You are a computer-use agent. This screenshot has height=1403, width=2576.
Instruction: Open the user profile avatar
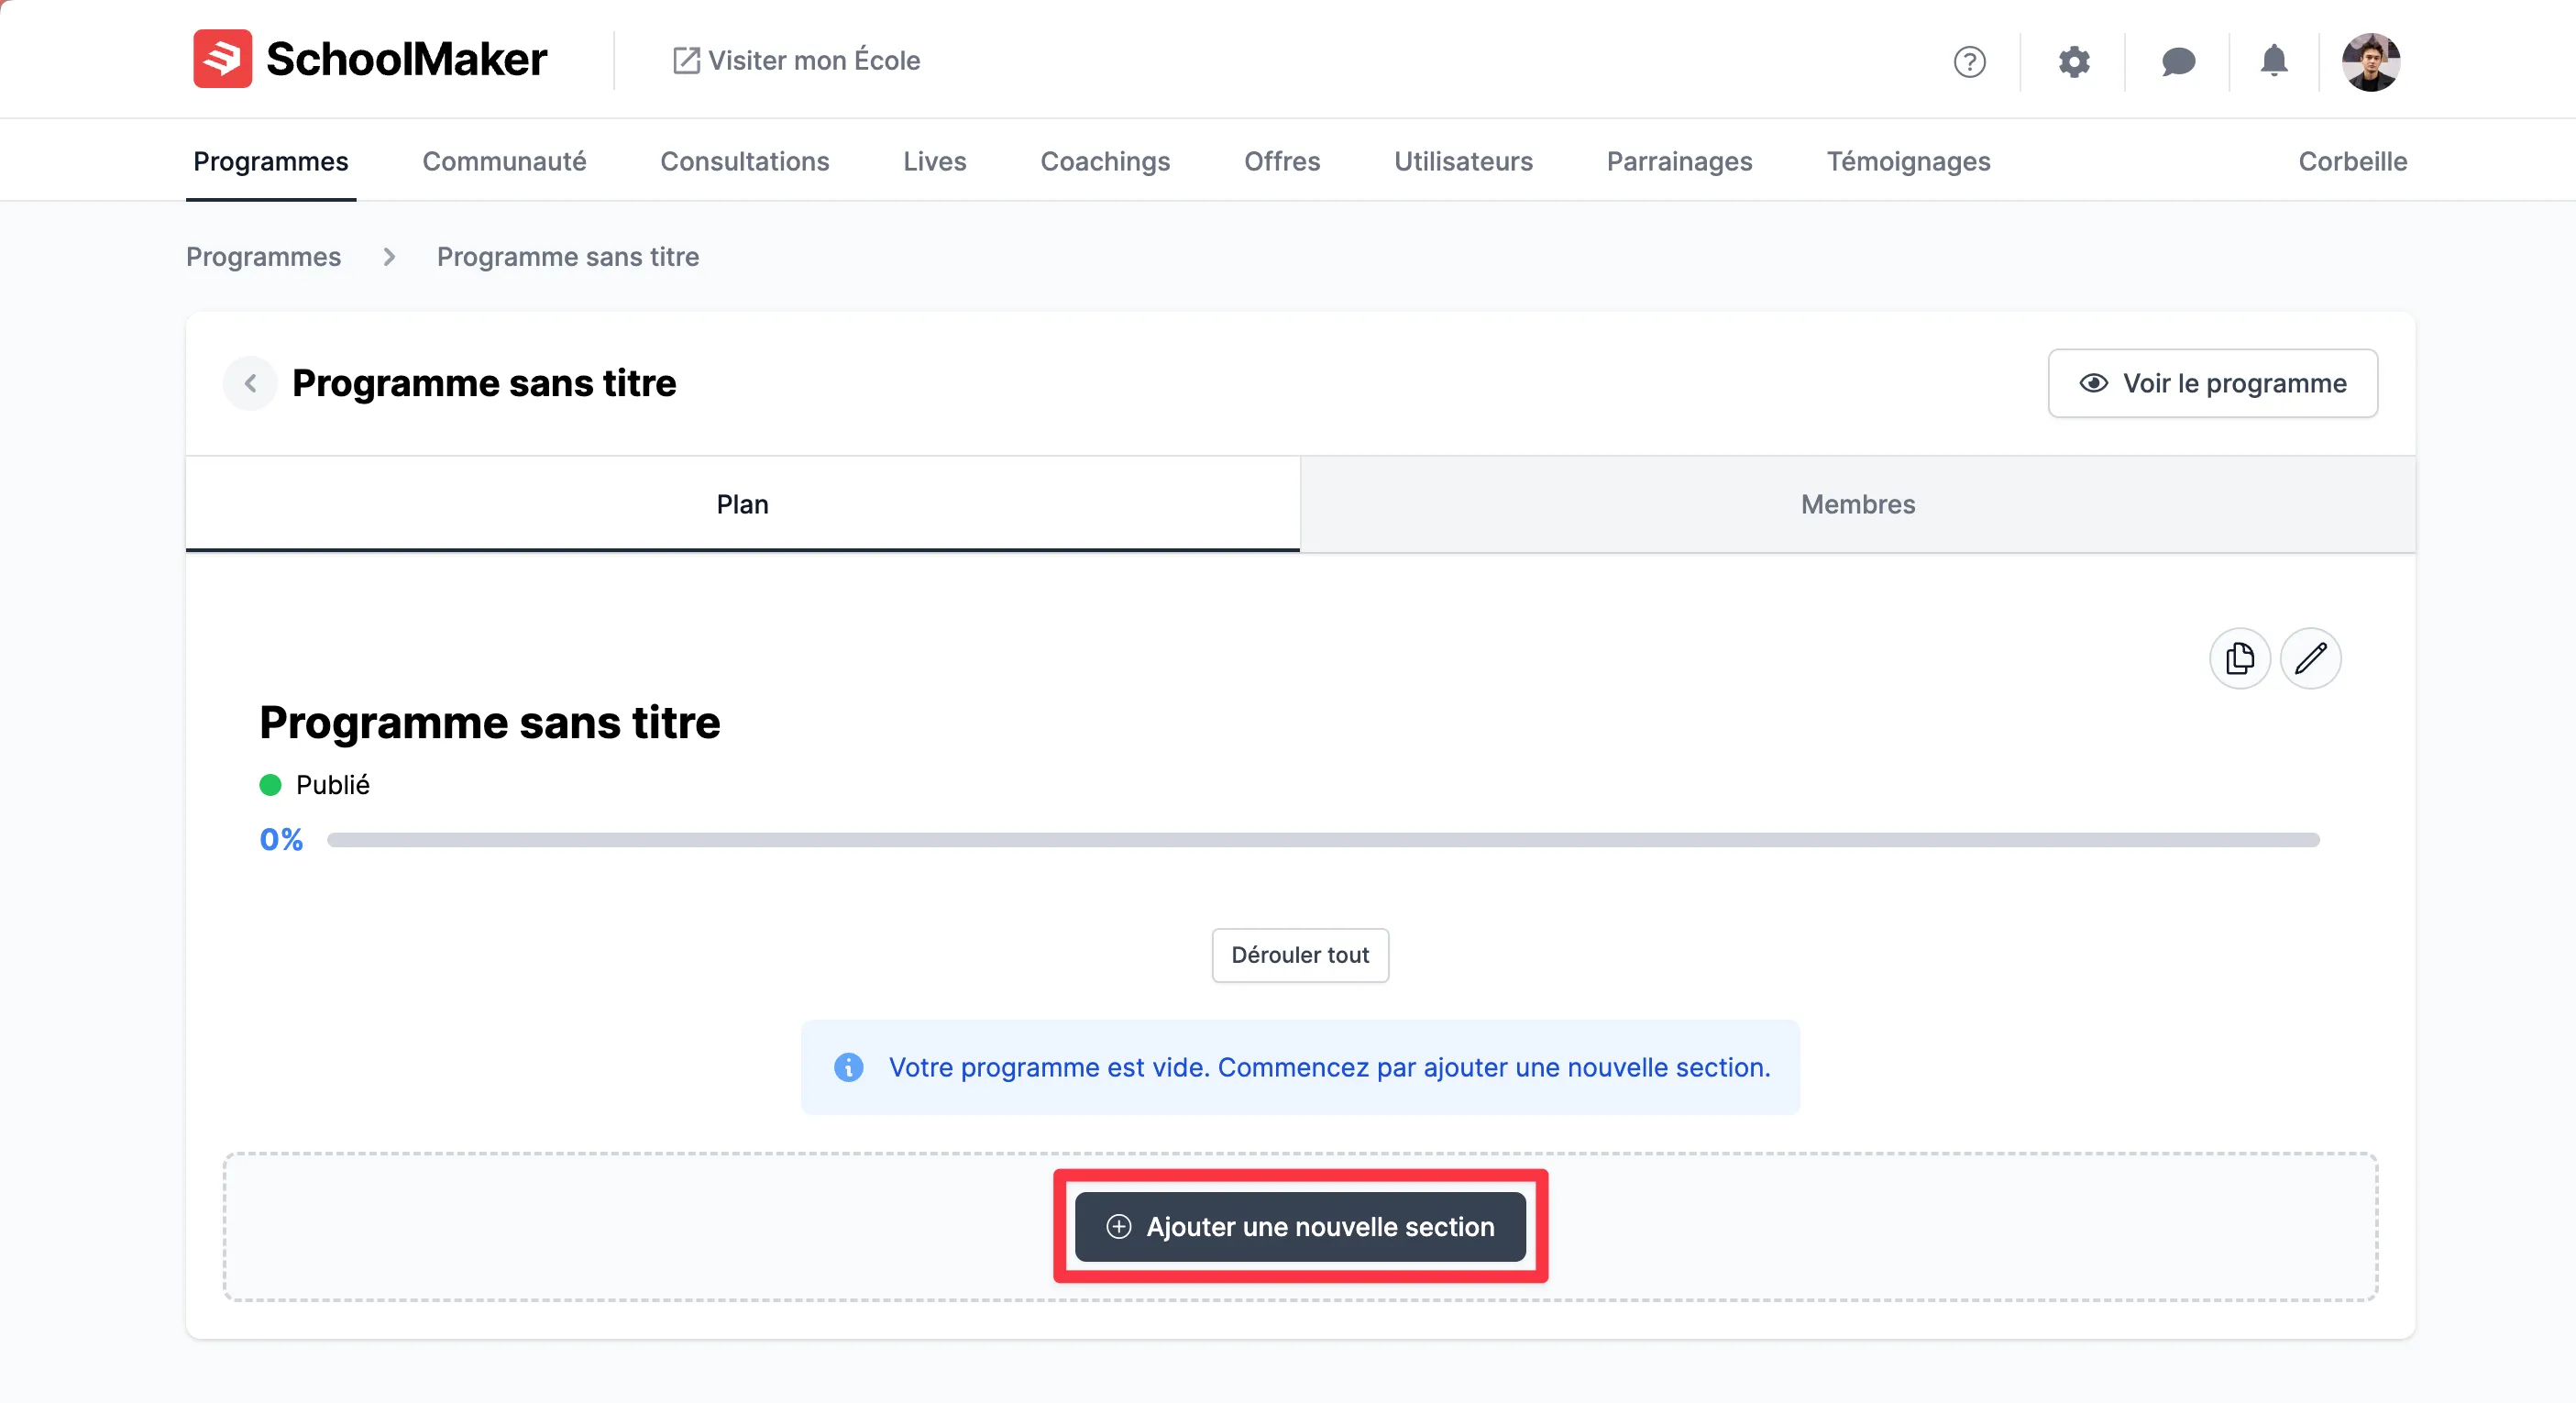[2370, 62]
